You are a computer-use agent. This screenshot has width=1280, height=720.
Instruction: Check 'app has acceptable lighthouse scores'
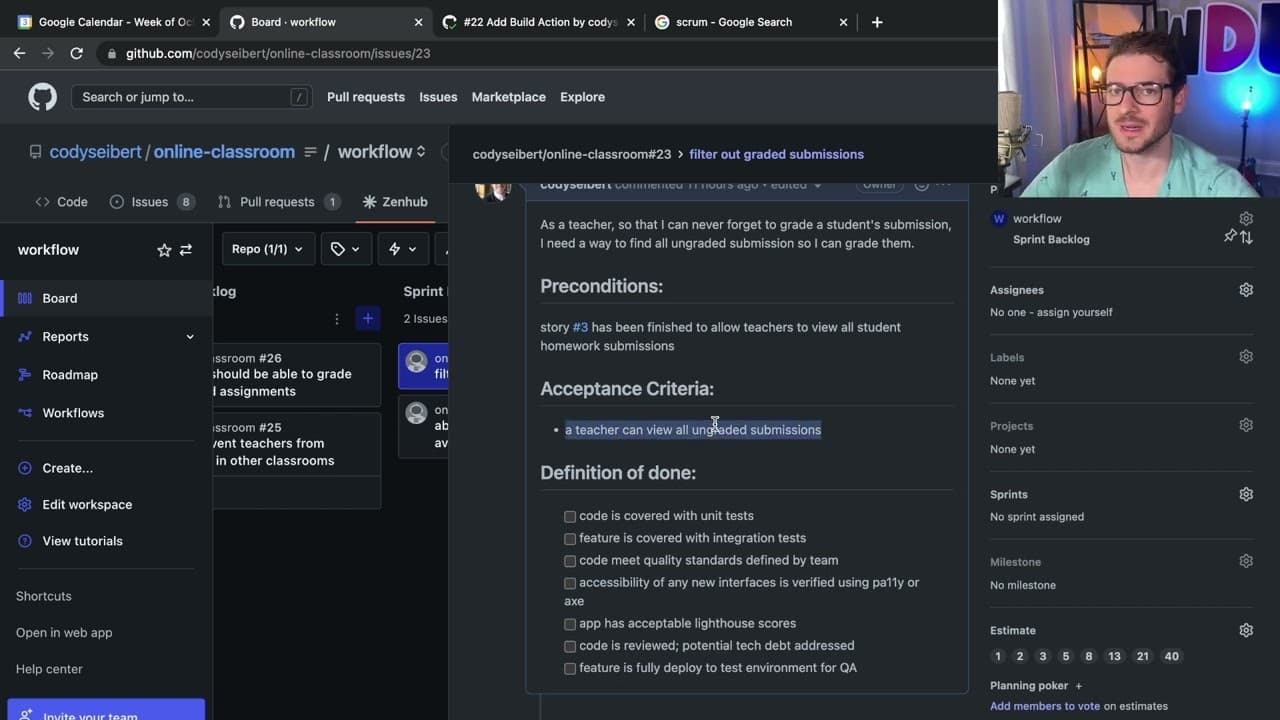570,624
